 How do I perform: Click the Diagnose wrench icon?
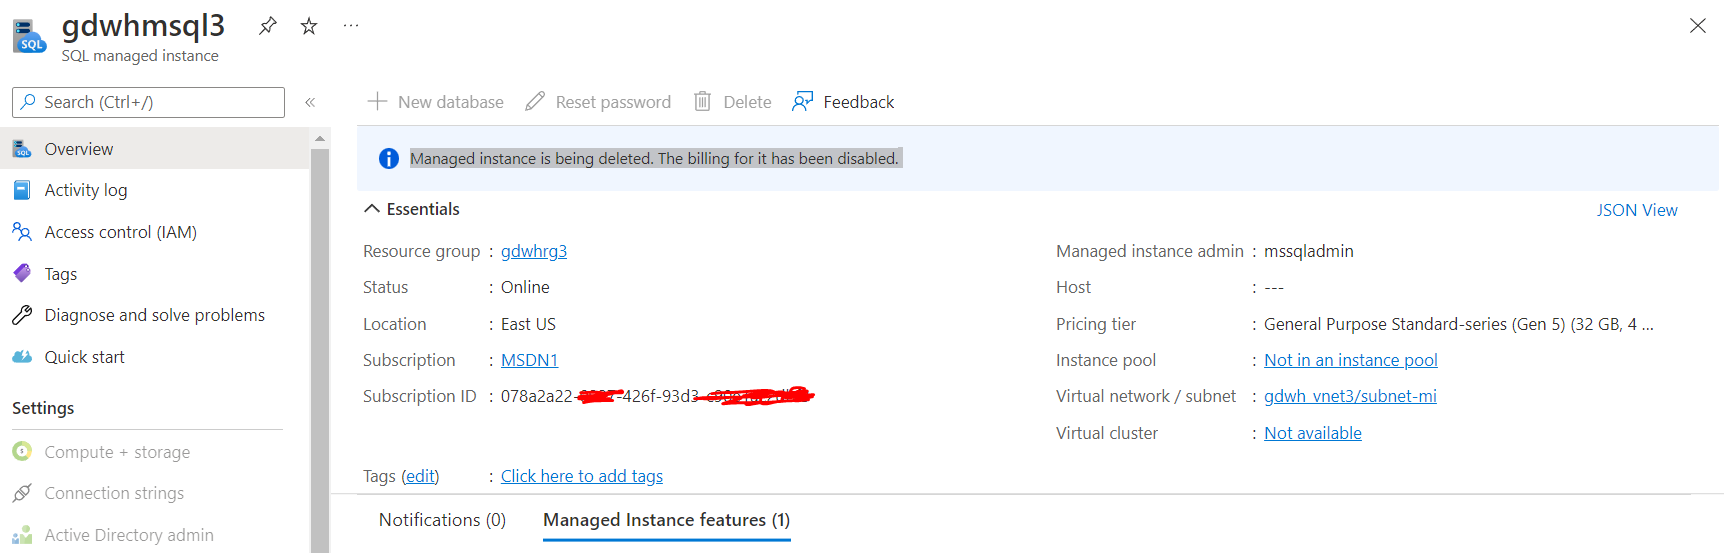(x=22, y=315)
